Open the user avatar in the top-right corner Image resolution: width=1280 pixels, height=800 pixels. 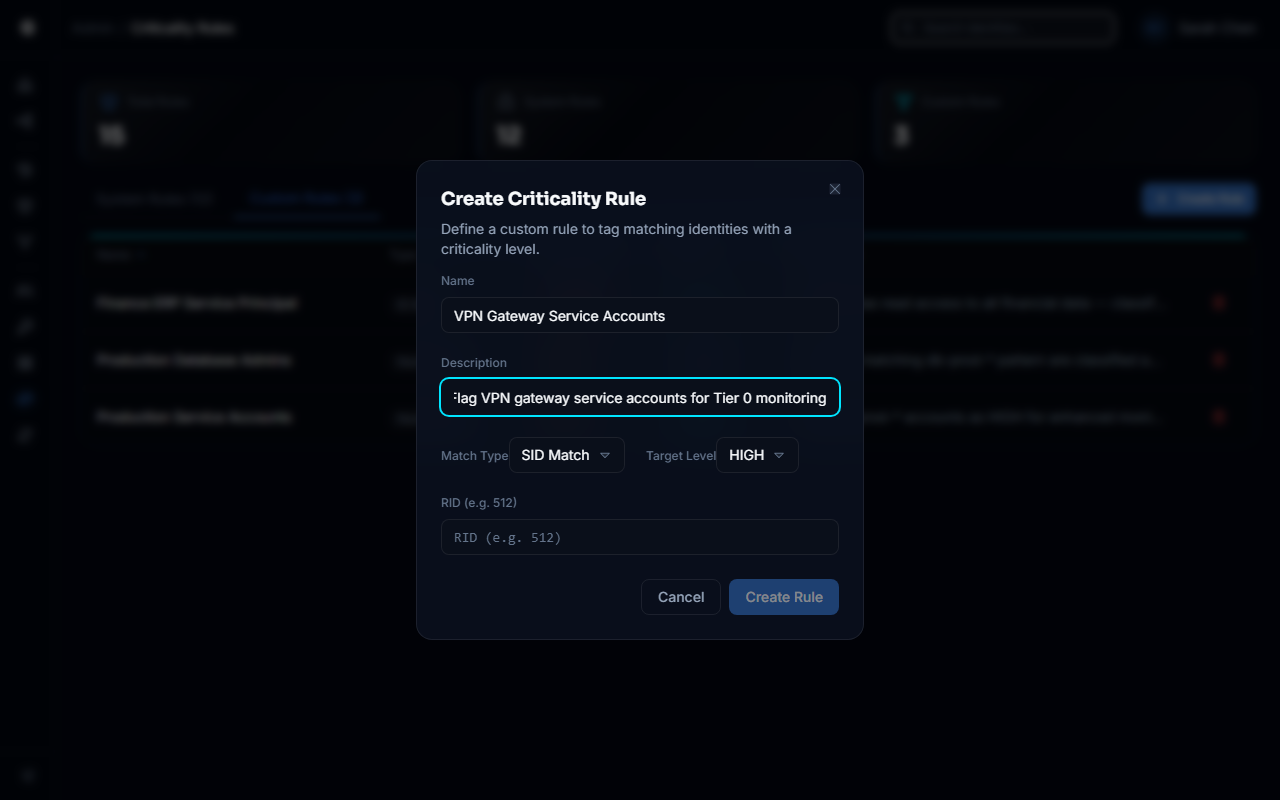1152,28
